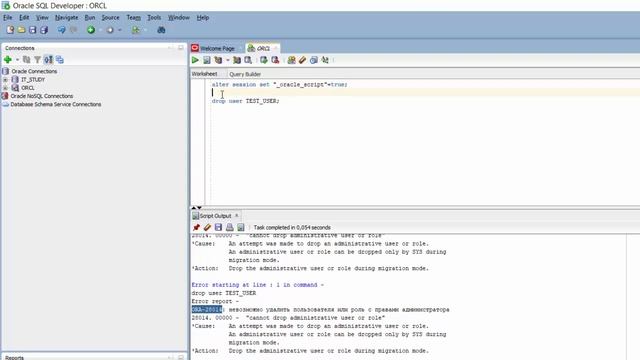Click the Script Output clear eraser icon
This screenshot has width=640, height=360.
tap(207, 227)
